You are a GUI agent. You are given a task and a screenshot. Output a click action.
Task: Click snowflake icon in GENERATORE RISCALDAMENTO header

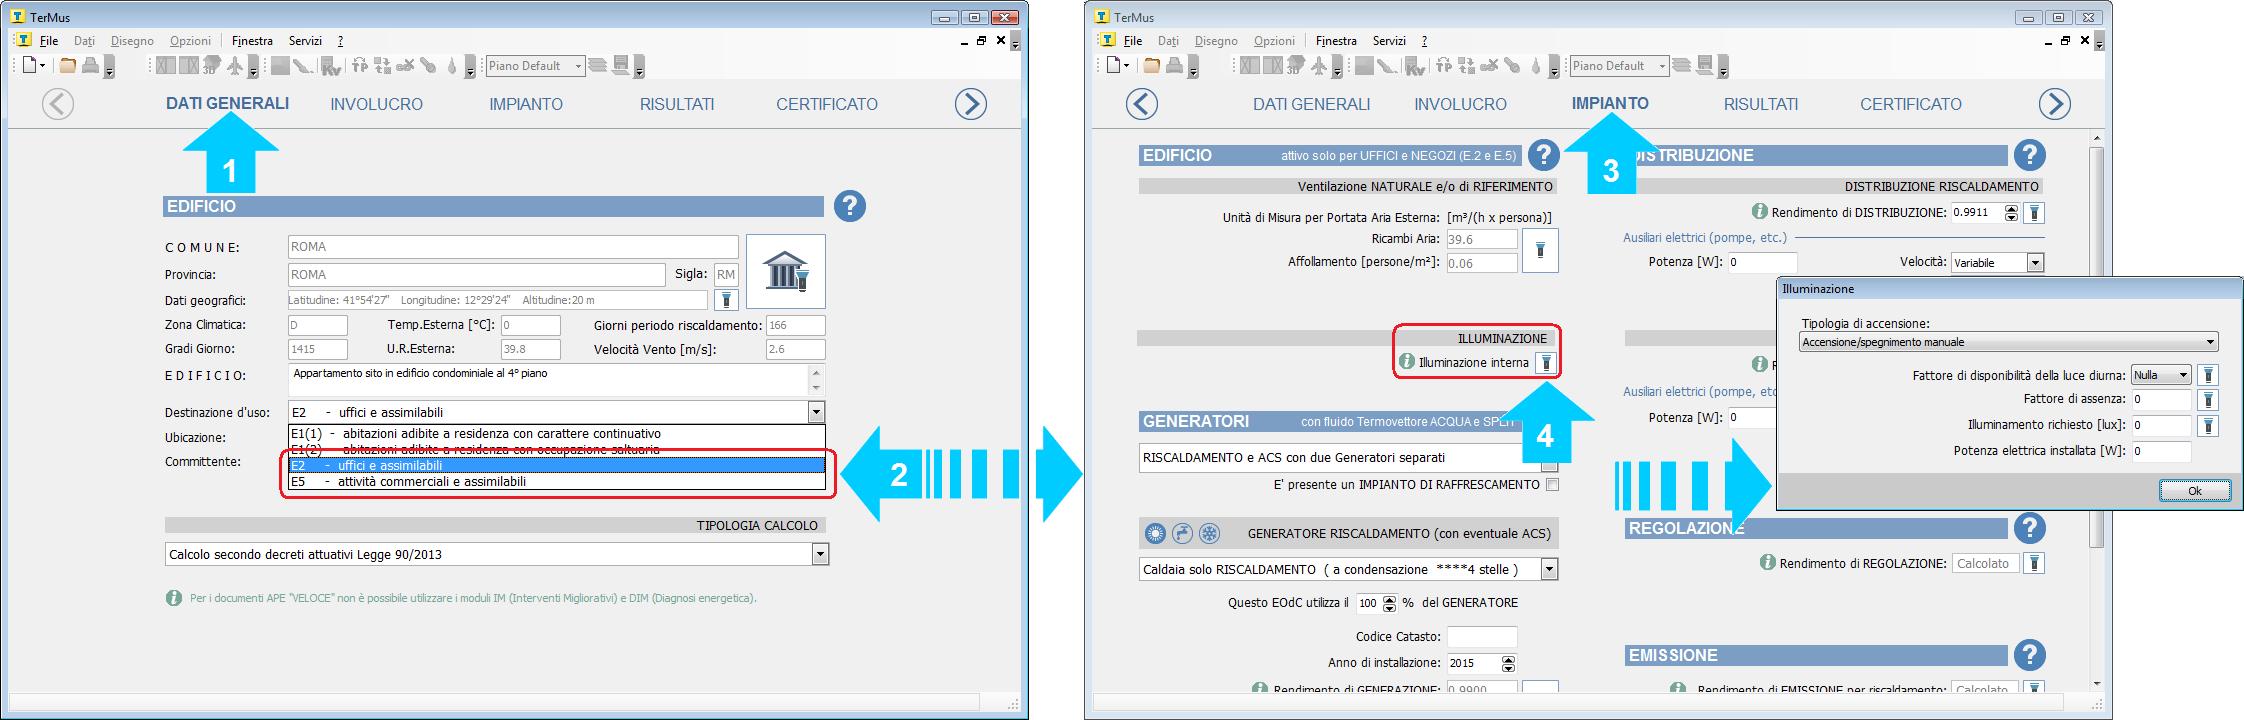point(1209,534)
